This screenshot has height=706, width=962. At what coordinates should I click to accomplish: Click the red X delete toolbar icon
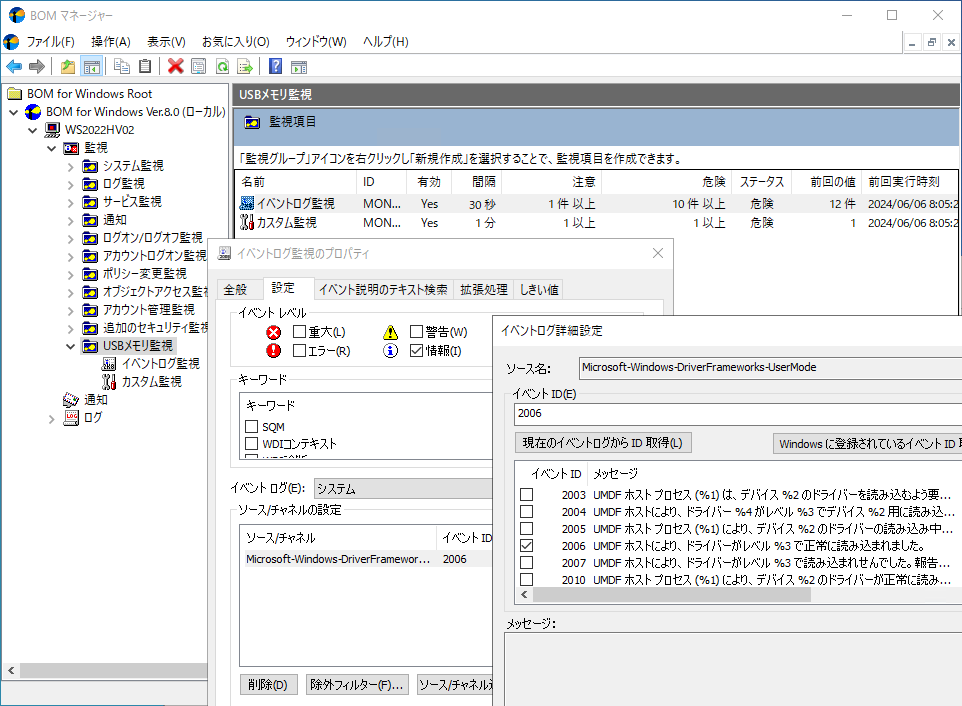176,67
